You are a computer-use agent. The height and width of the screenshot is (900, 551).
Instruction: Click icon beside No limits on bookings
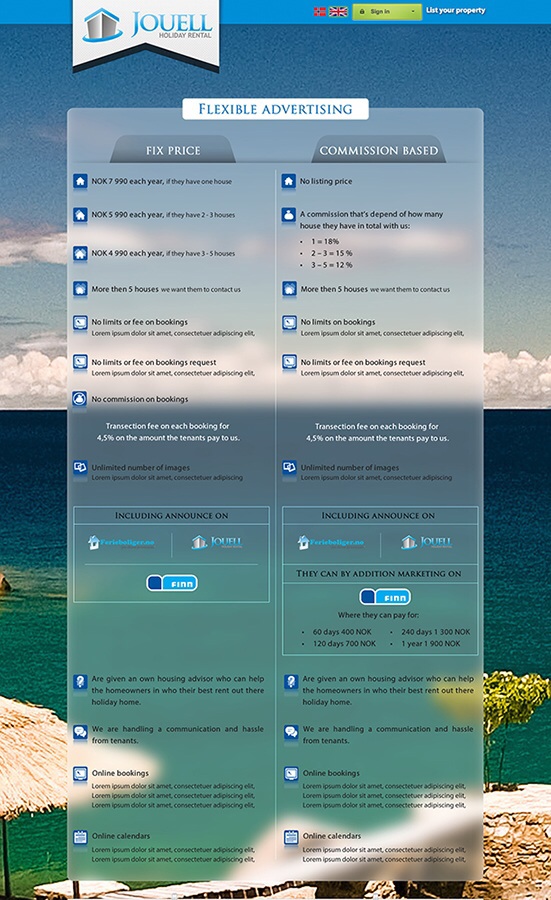point(289,323)
